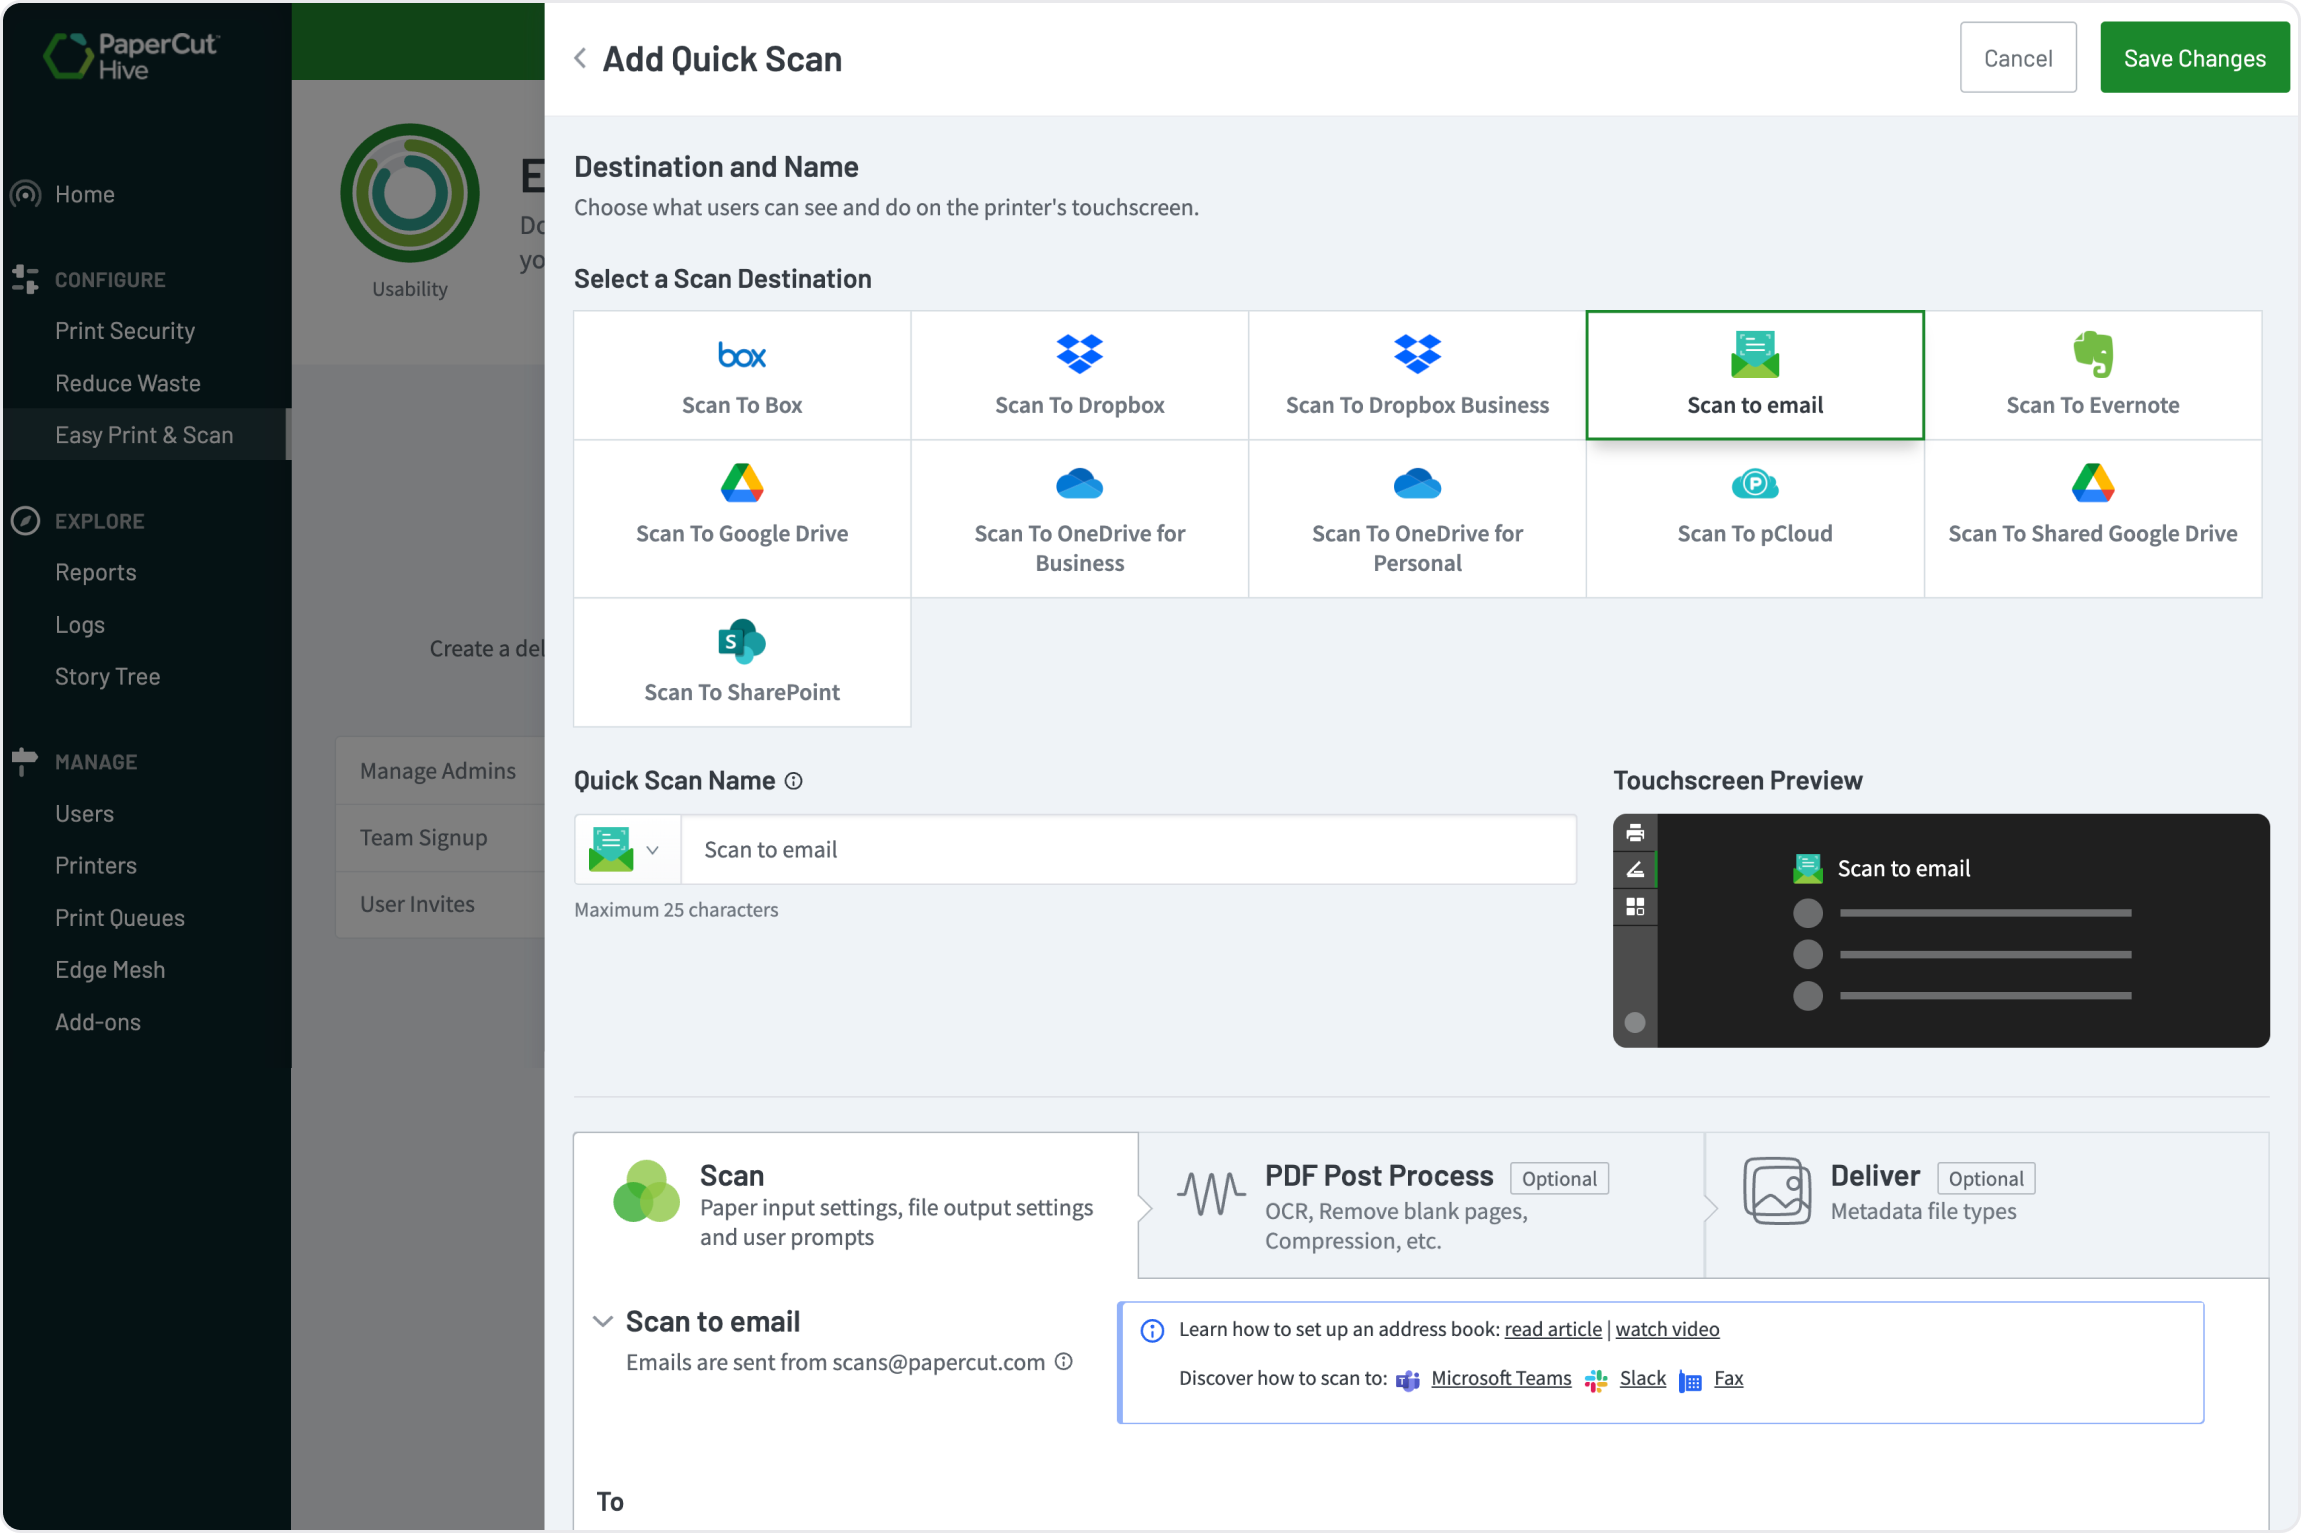Click the Microsoft Teams icon in the tip box
This screenshot has width=2301, height=1533.
point(1407,1380)
